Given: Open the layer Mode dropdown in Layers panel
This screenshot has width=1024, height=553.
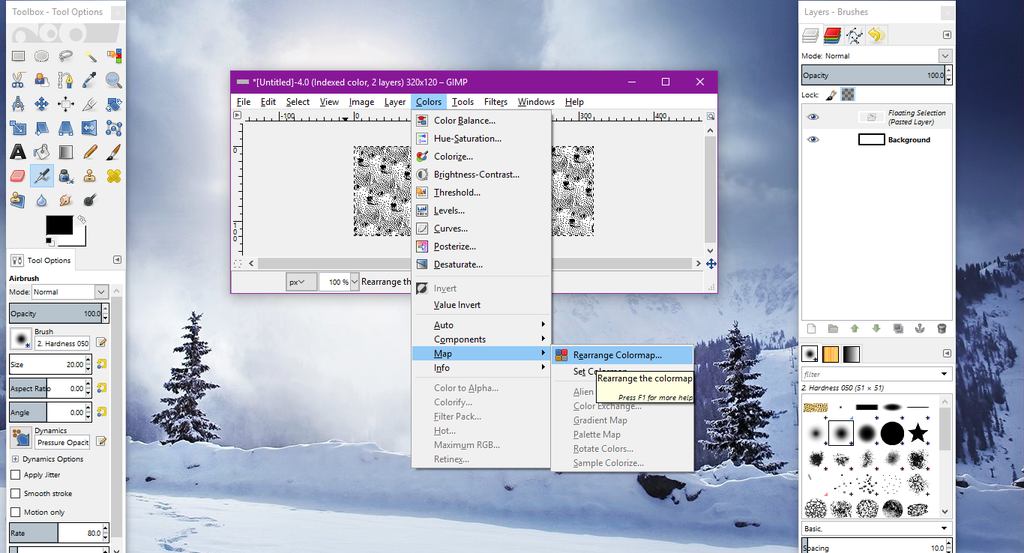Looking at the screenshot, I should pos(945,56).
